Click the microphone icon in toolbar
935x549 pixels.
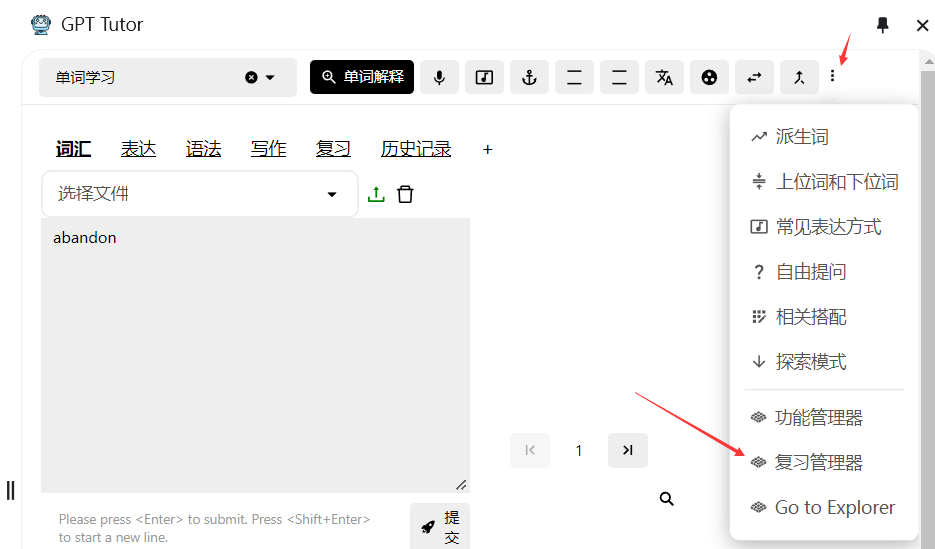click(439, 77)
